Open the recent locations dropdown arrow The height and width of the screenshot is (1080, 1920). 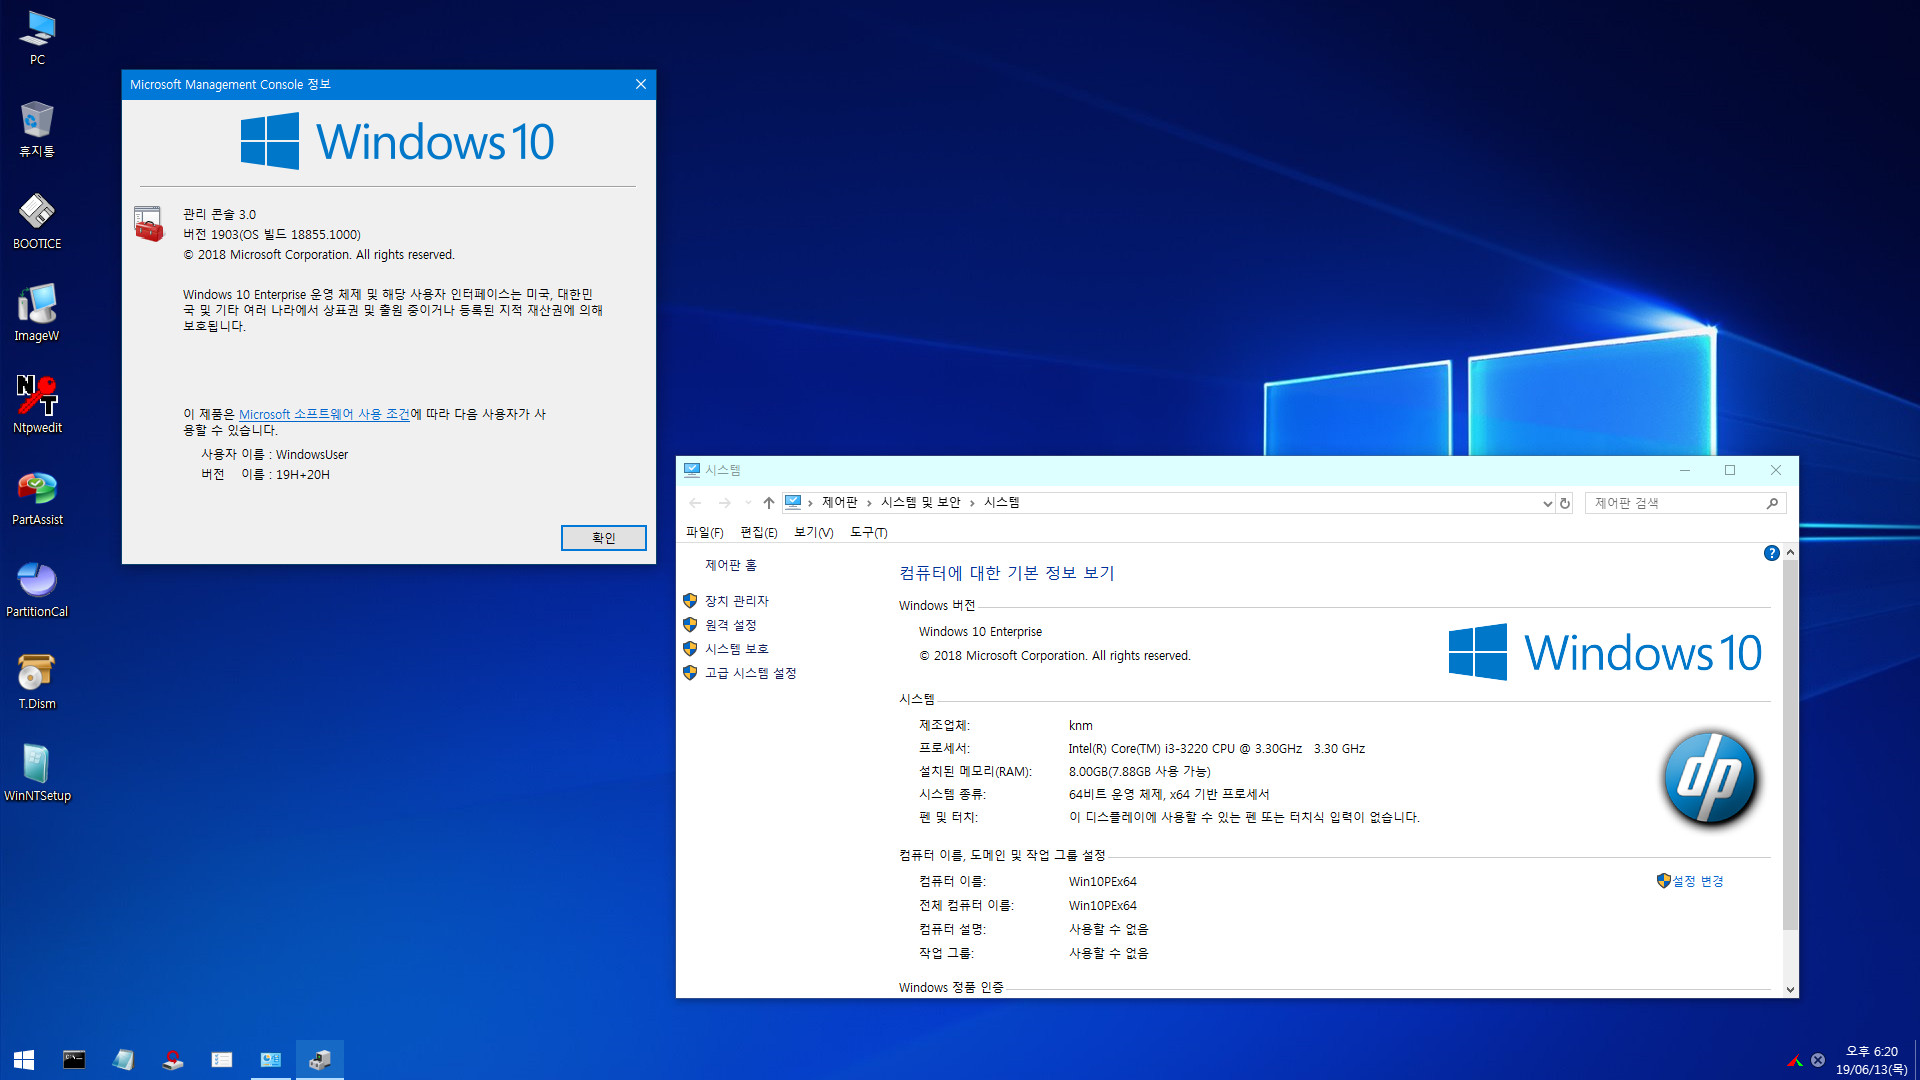click(747, 503)
